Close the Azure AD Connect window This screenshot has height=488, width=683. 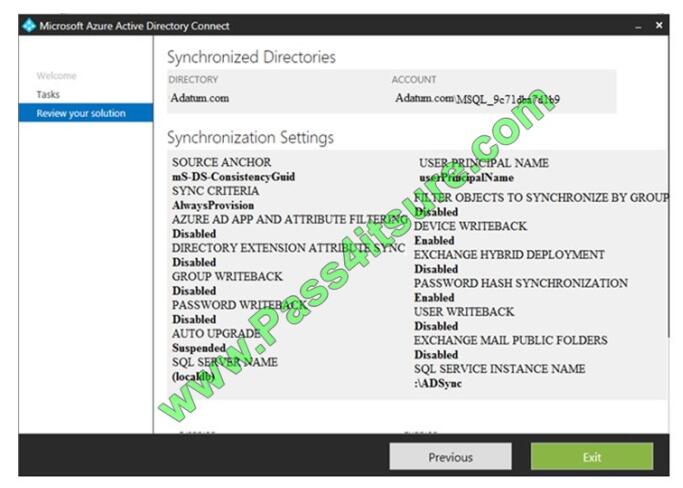click(x=659, y=26)
